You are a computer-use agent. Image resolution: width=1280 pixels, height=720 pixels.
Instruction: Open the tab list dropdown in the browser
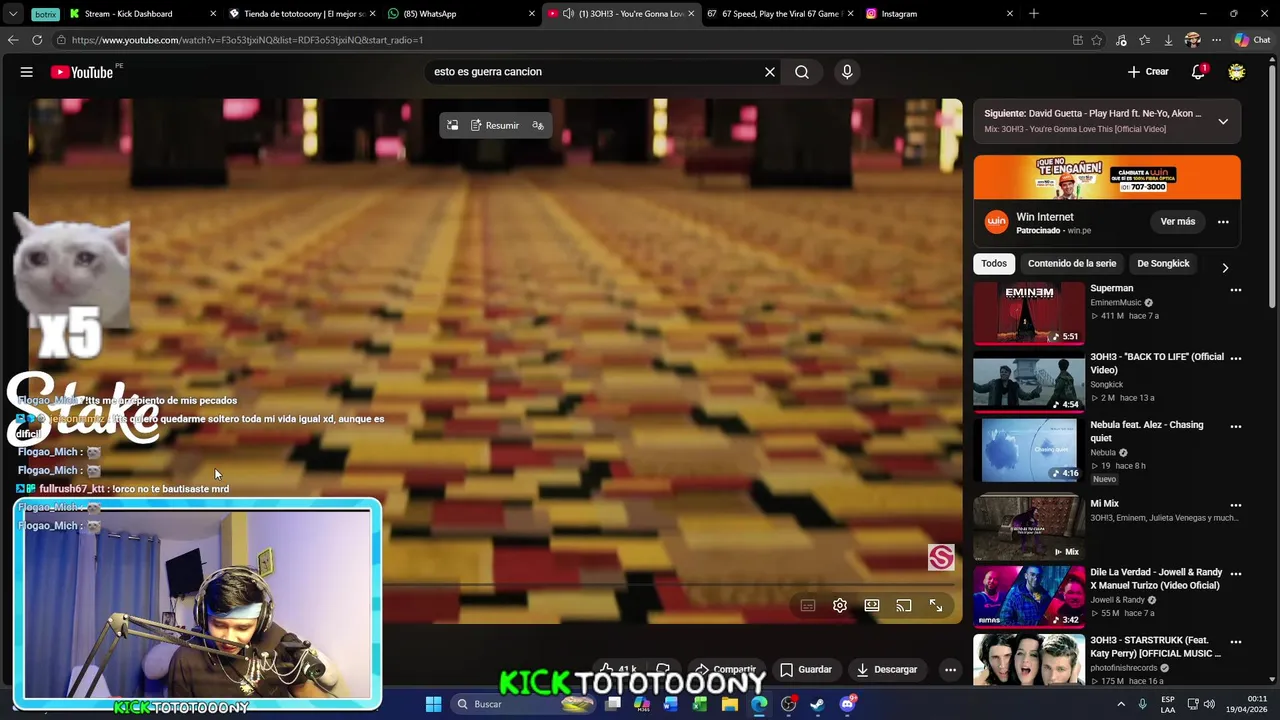pos(13,14)
